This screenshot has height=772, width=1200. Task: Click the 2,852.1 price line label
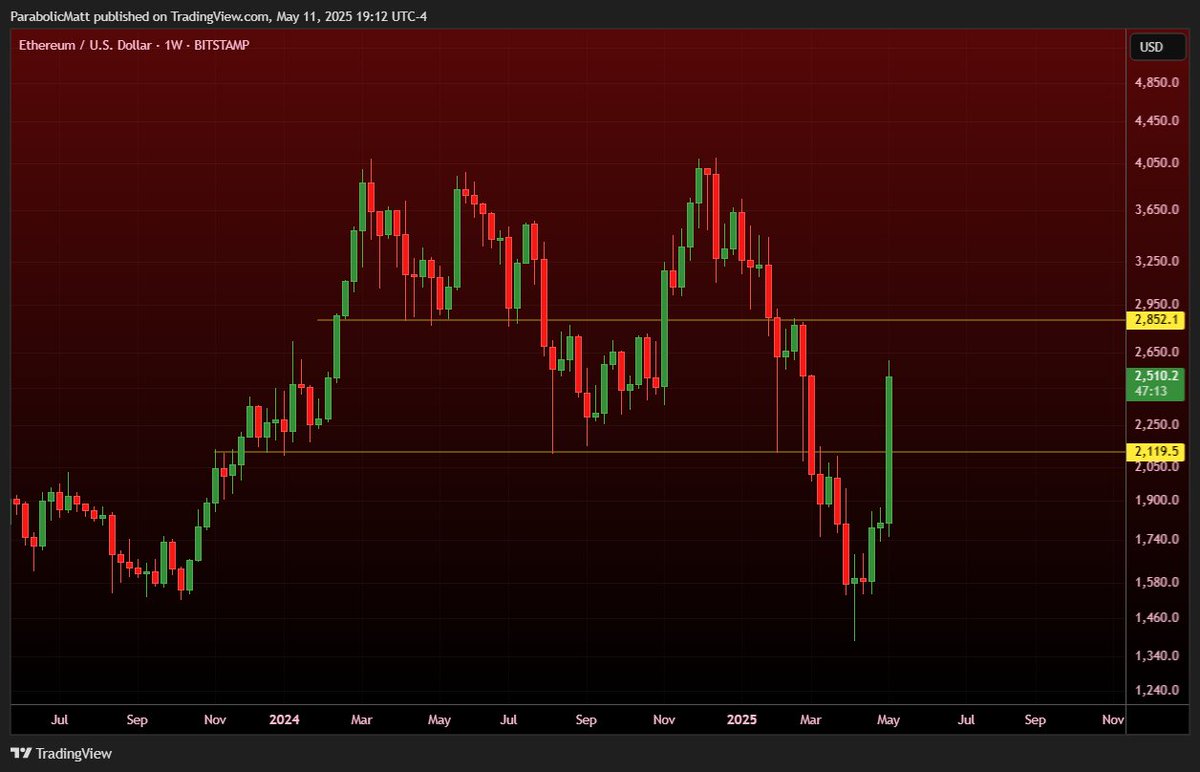[x=1156, y=320]
